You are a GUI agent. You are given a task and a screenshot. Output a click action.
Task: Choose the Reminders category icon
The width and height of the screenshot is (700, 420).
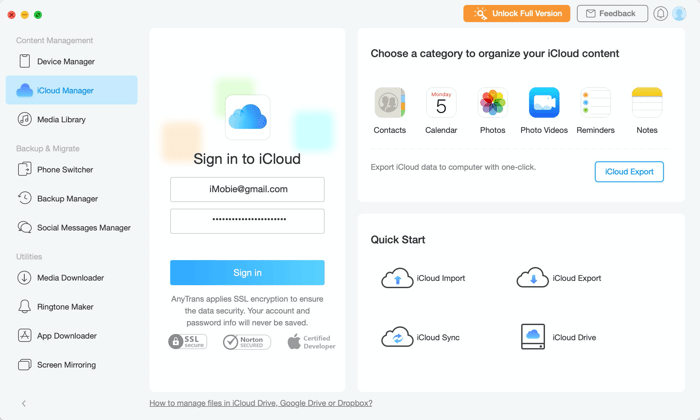click(596, 103)
